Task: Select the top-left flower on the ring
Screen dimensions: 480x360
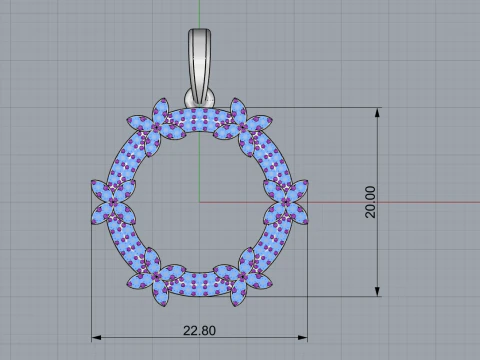Action: tap(156, 127)
